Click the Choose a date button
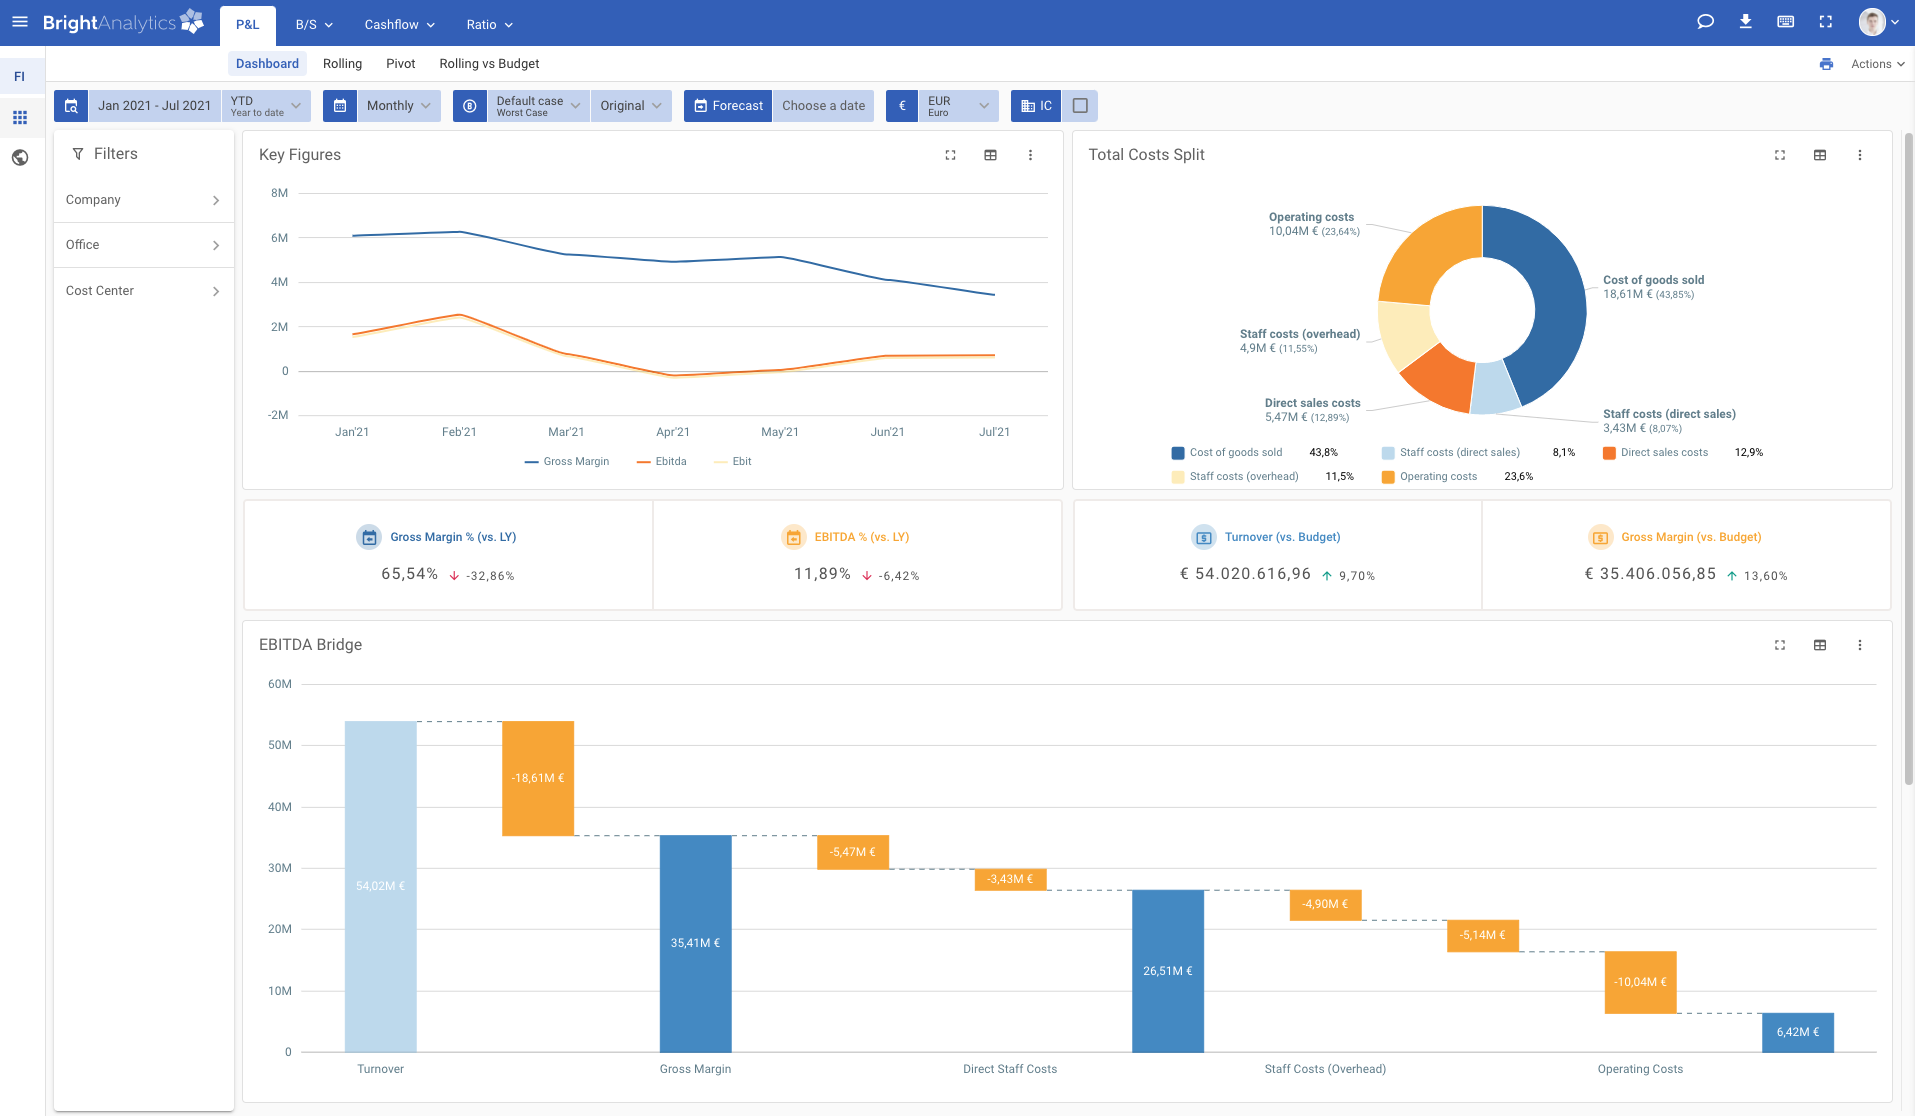This screenshot has width=1915, height=1116. click(x=822, y=105)
